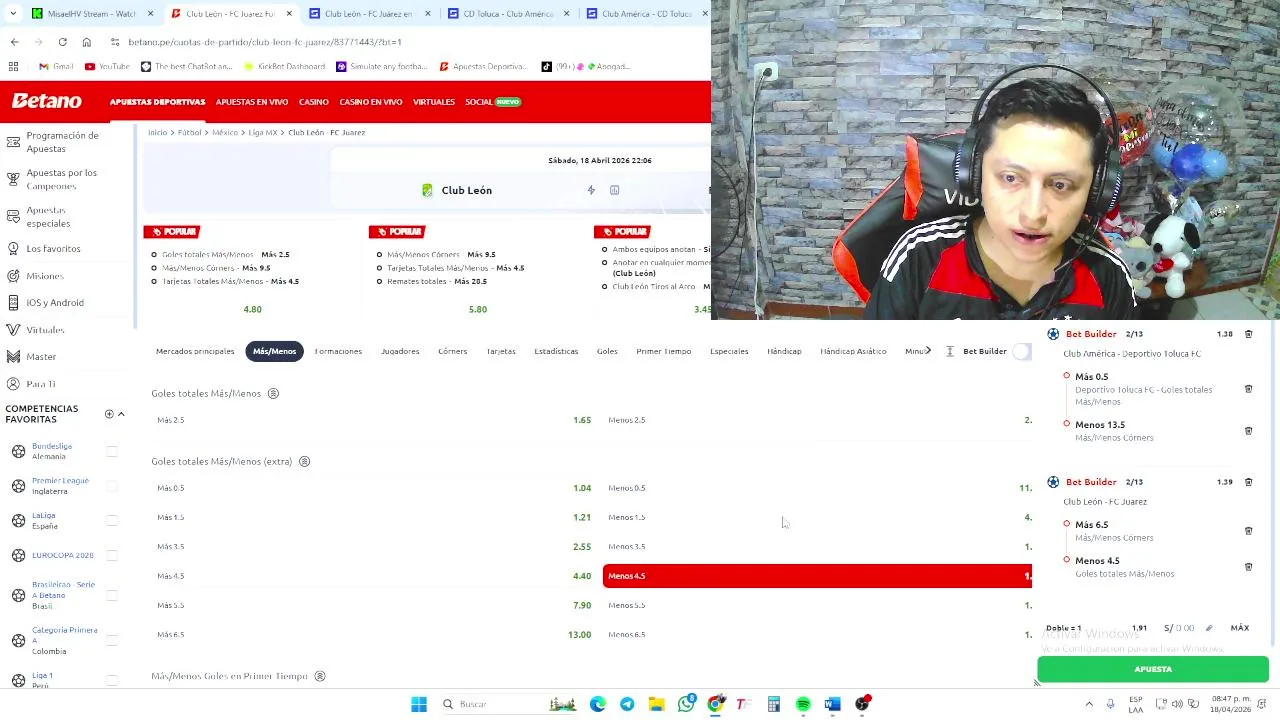Toggle the Bet Builder switch
Viewport: 1280px width, 720px height.
coord(1021,351)
